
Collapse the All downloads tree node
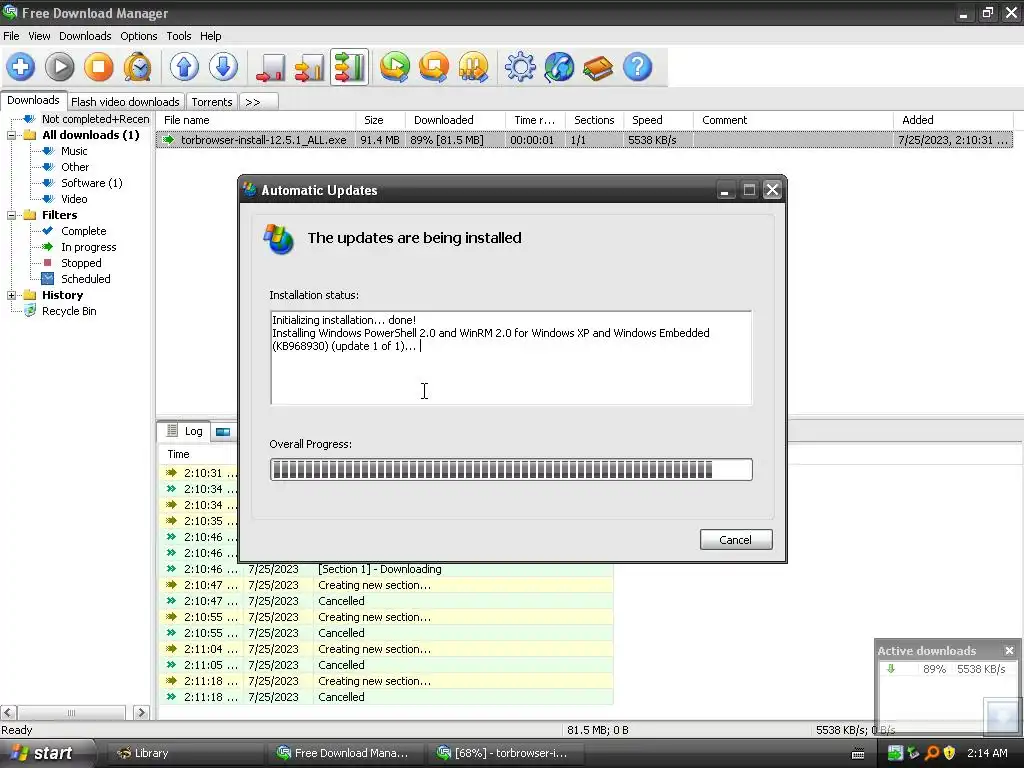point(11,135)
